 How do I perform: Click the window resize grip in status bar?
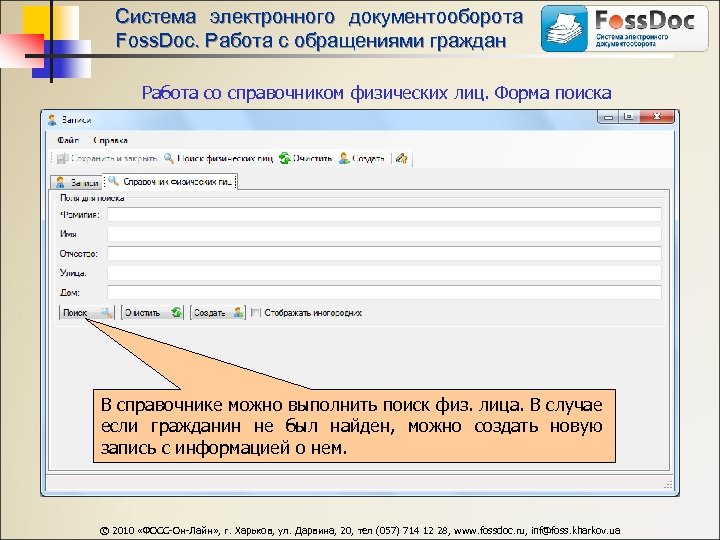668,484
